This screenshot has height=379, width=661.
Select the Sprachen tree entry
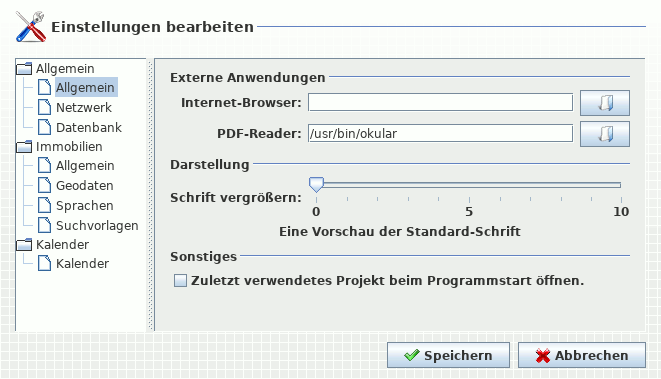[85, 205]
